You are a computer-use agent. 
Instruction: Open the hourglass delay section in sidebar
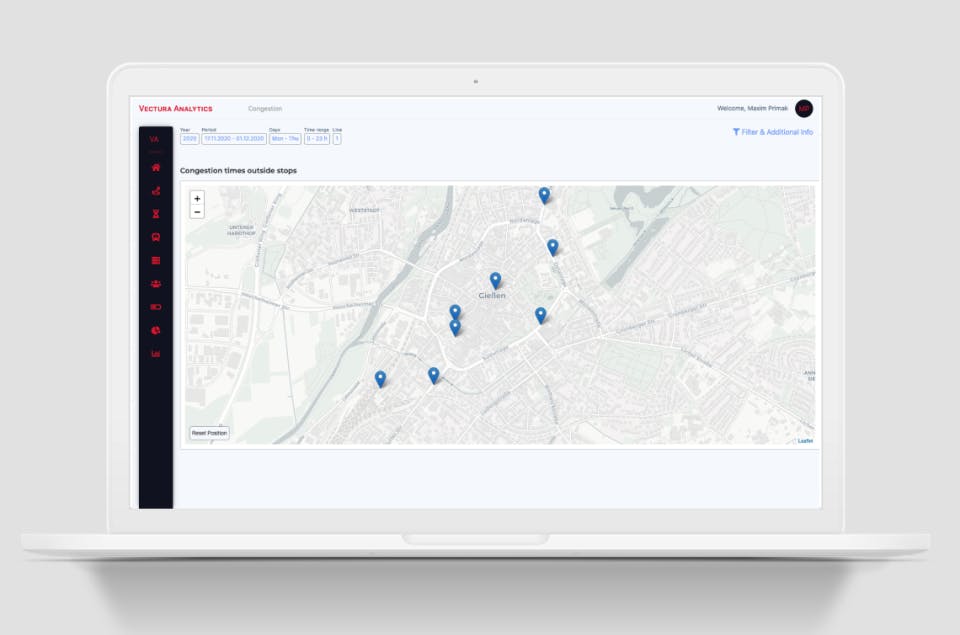pos(156,214)
